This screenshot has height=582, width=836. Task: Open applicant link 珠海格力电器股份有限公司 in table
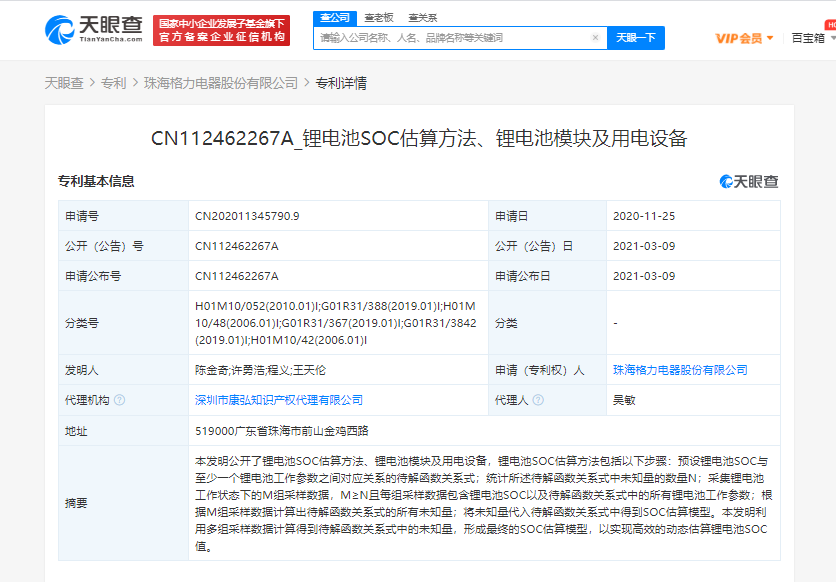680,370
